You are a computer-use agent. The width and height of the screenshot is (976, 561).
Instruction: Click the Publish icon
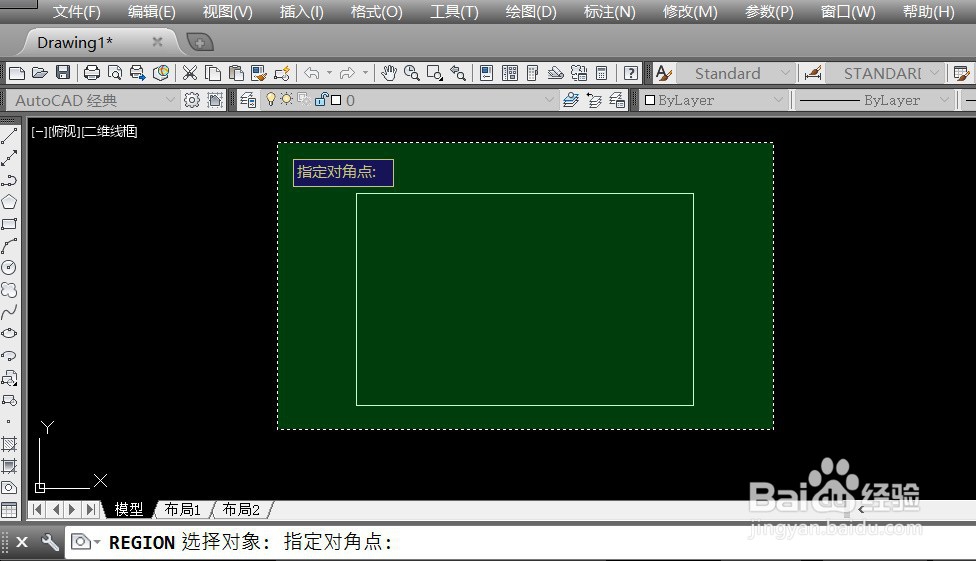pos(138,73)
